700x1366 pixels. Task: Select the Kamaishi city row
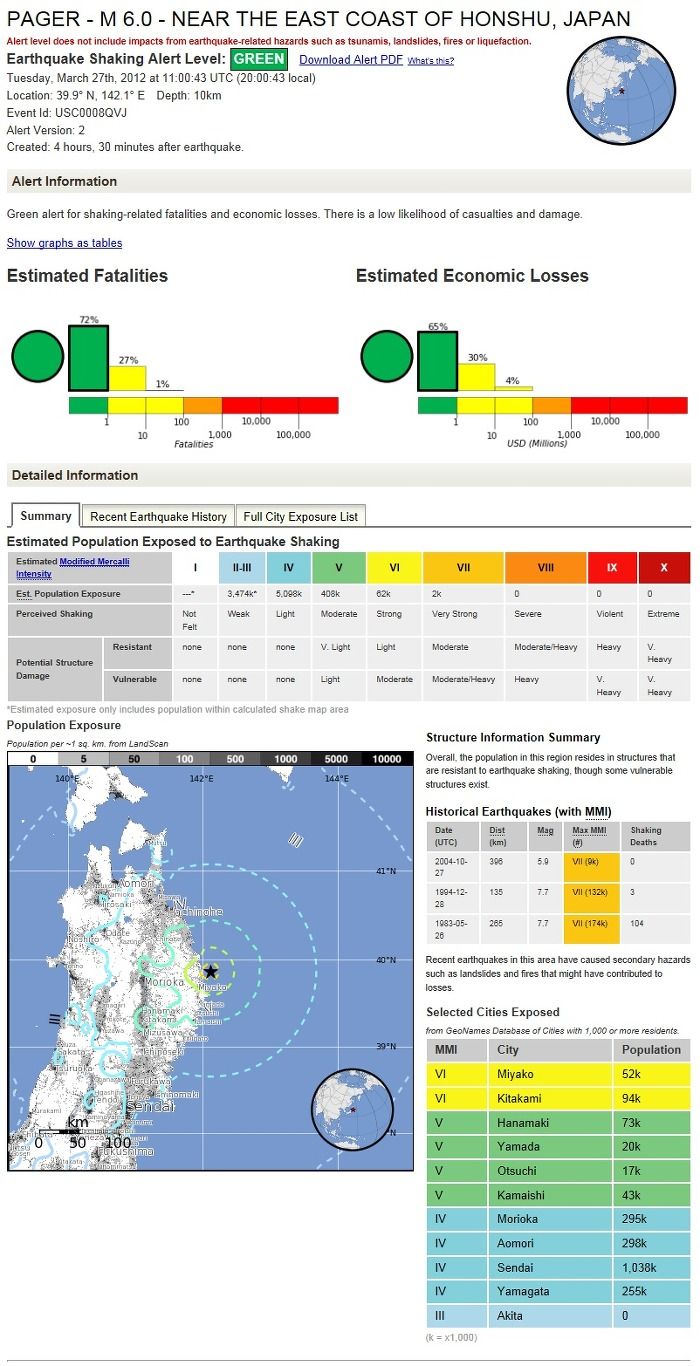(558, 1195)
